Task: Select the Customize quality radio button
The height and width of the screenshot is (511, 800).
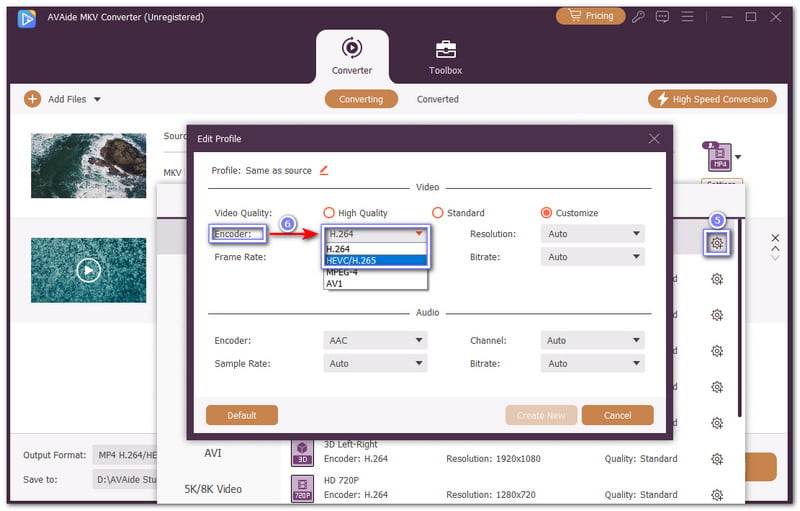Action: pyautogui.click(x=546, y=213)
